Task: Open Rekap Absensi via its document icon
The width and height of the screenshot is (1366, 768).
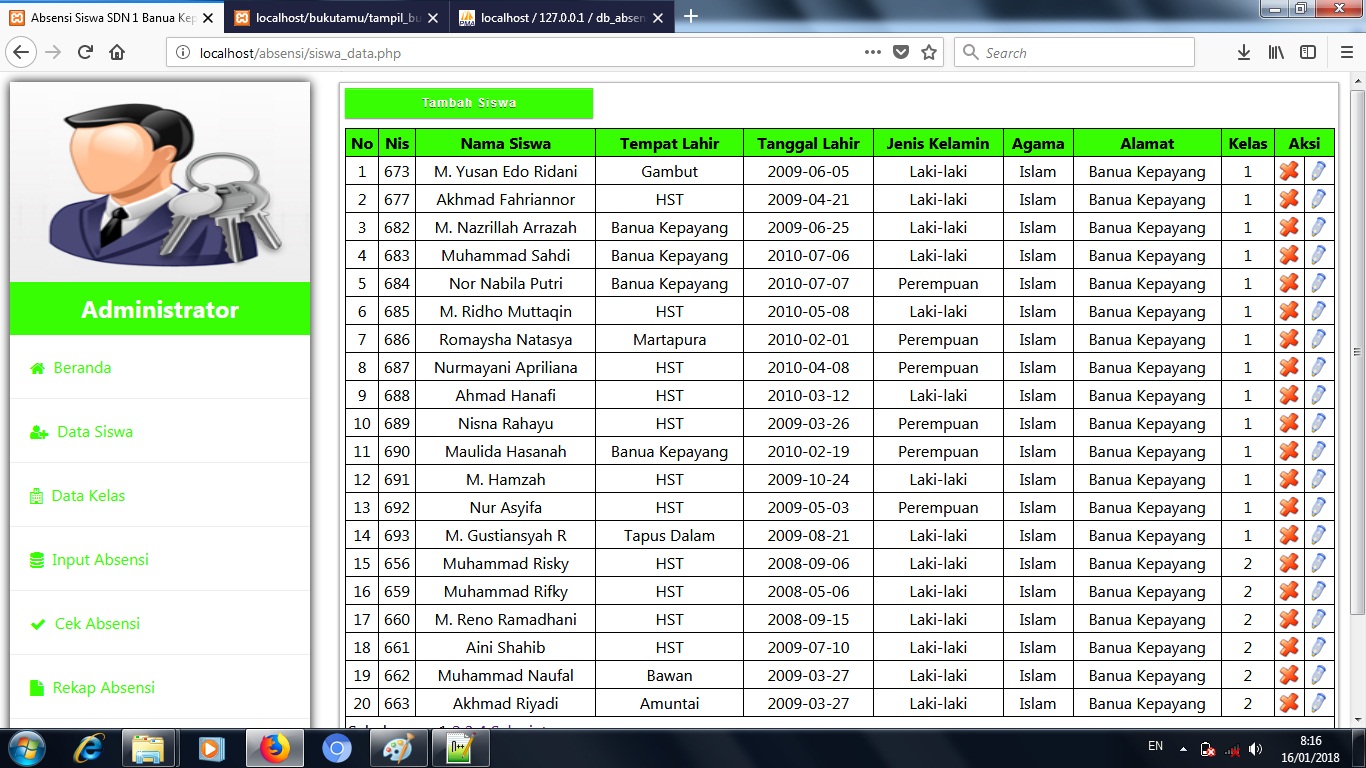Action: click(38, 688)
